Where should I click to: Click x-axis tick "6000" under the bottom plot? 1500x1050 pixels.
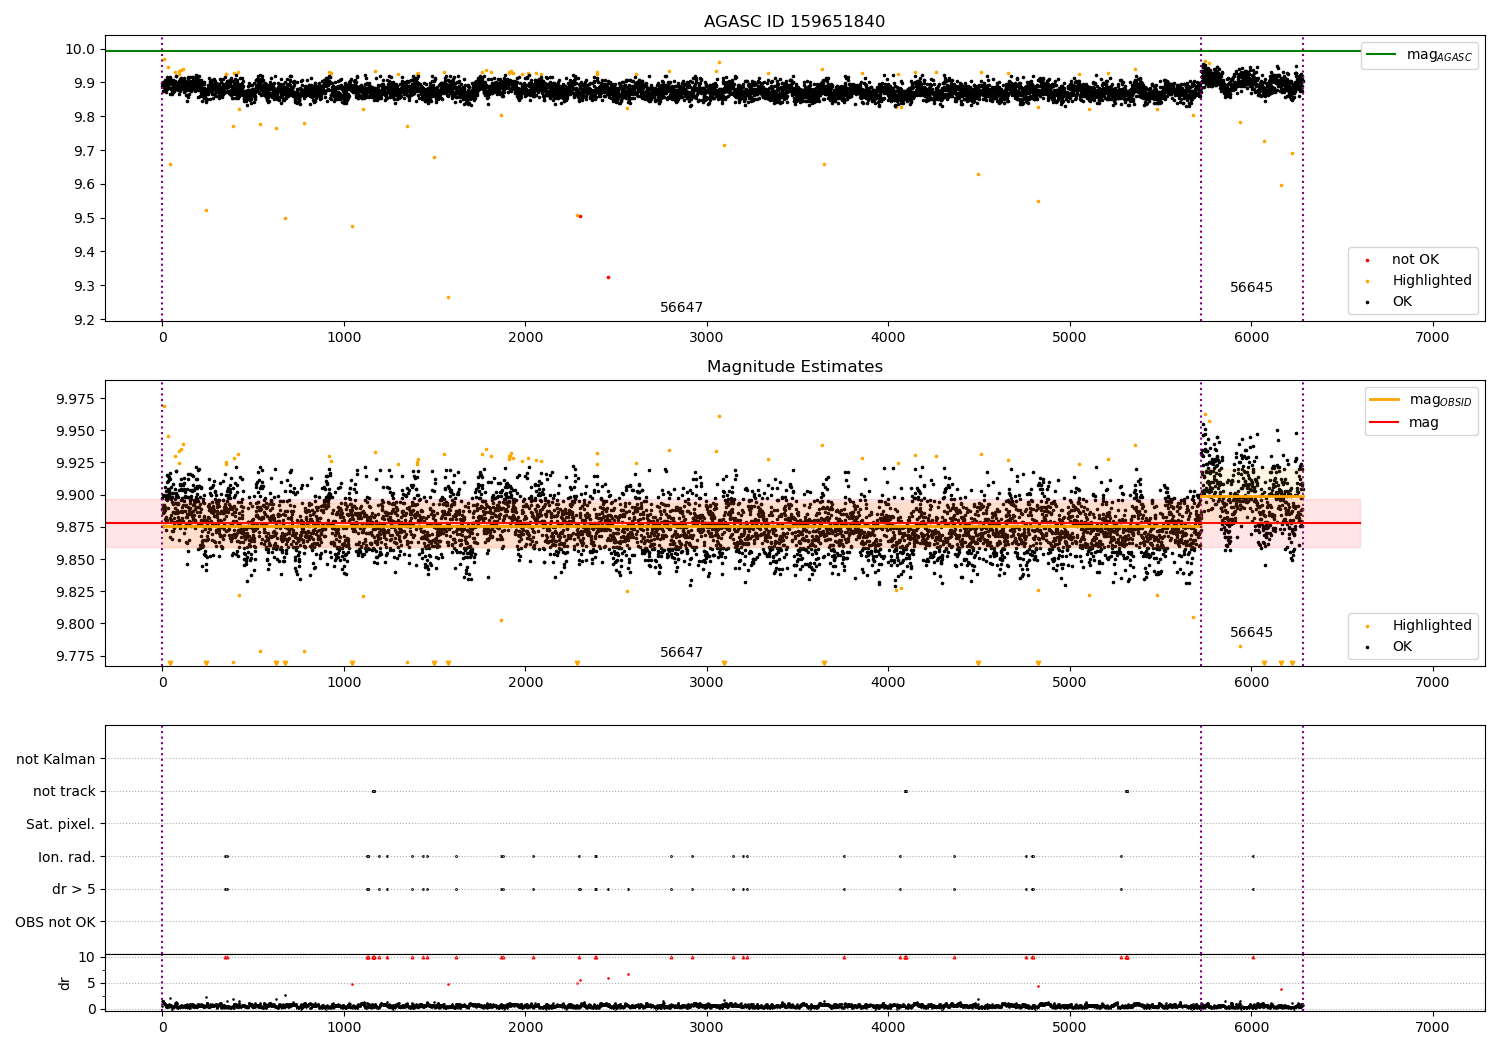1252,1027
